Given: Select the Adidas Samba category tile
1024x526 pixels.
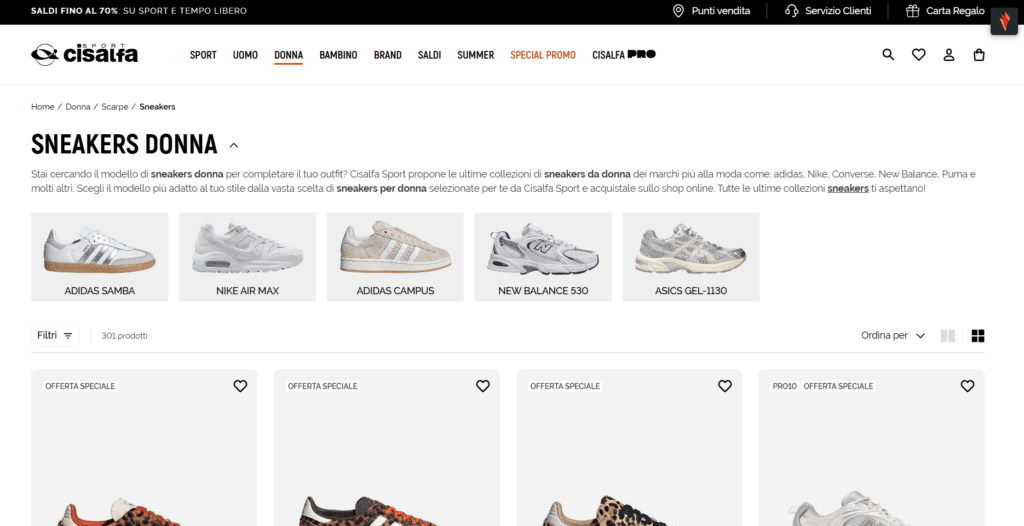Looking at the screenshot, I should 99,257.
